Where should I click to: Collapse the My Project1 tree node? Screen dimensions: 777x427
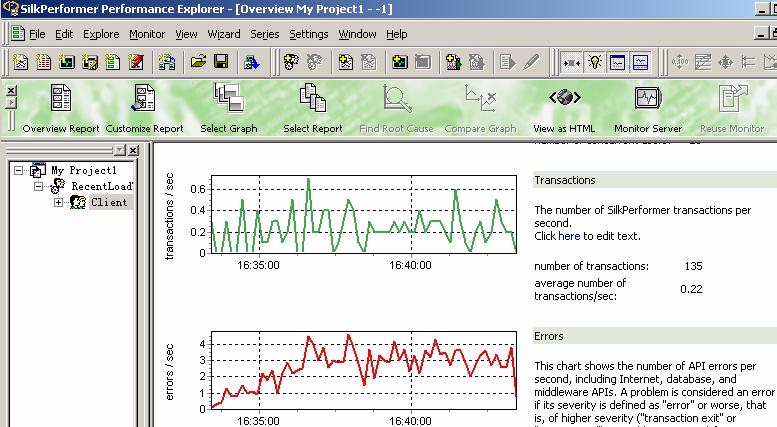click(19, 170)
